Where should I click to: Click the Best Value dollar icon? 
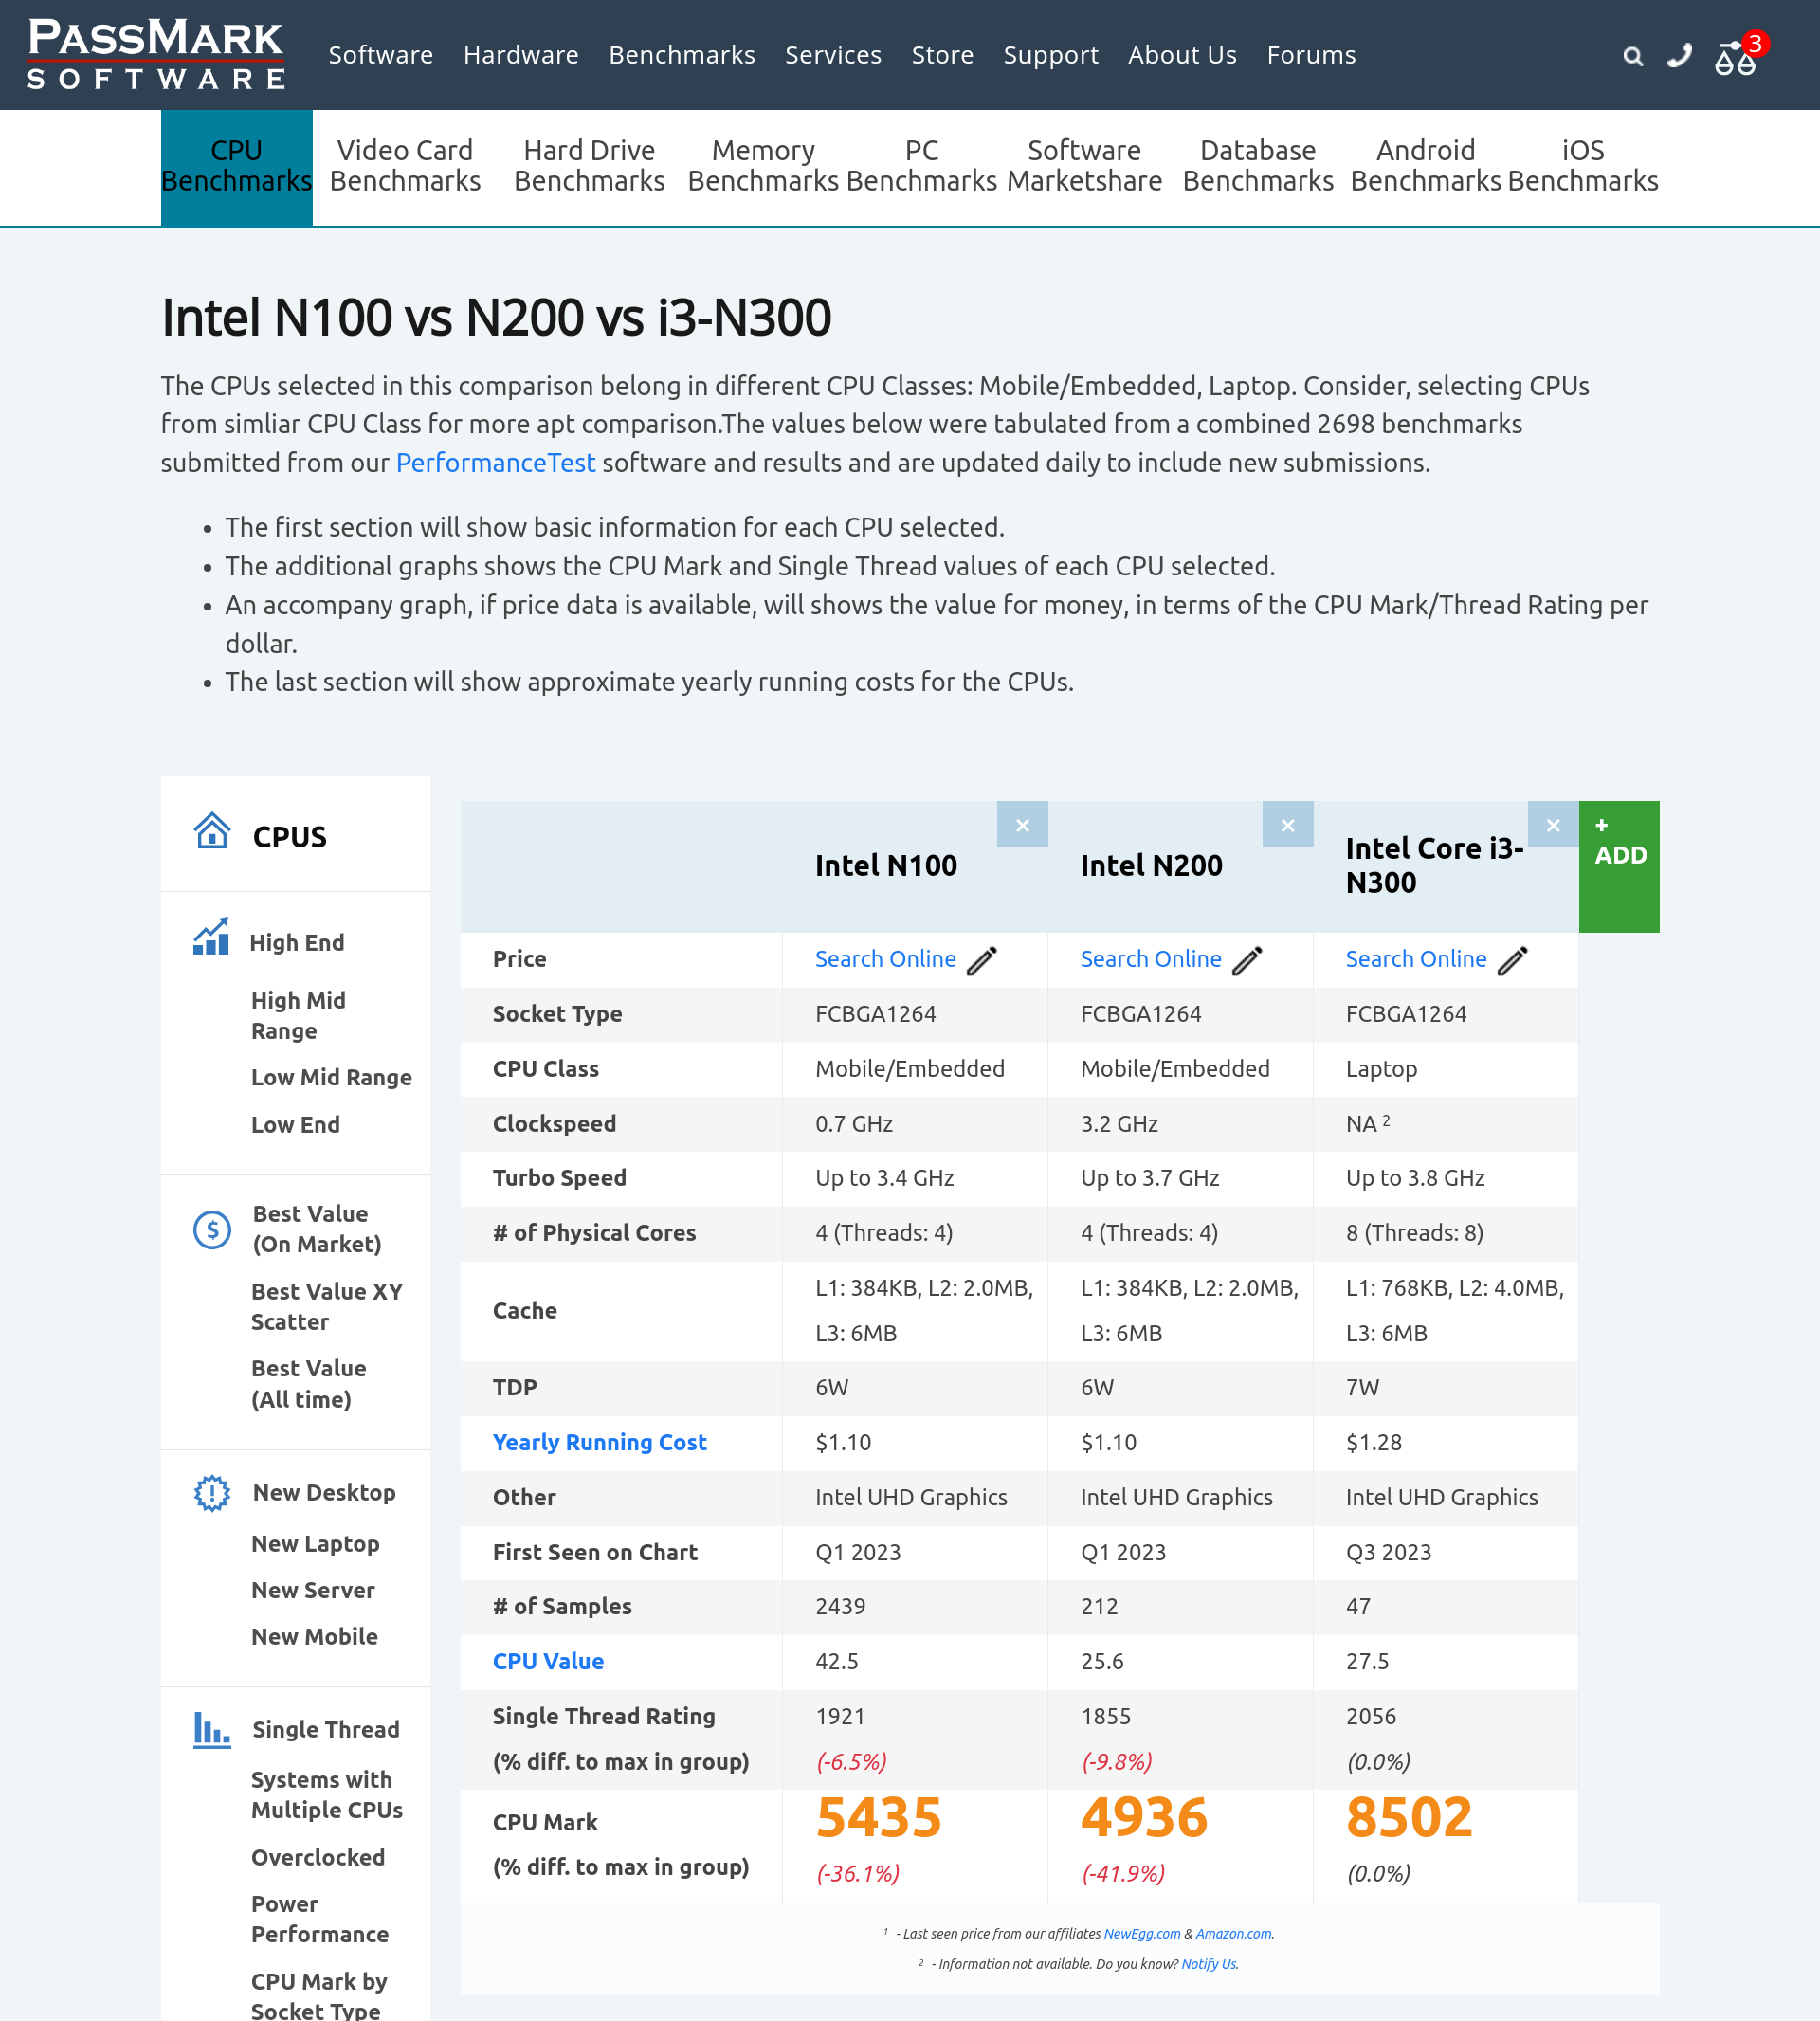coord(212,1229)
